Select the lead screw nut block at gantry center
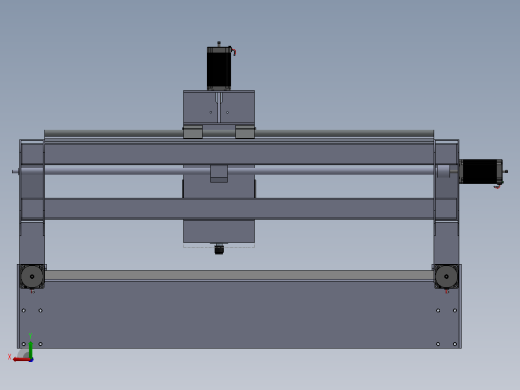 [219, 174]
